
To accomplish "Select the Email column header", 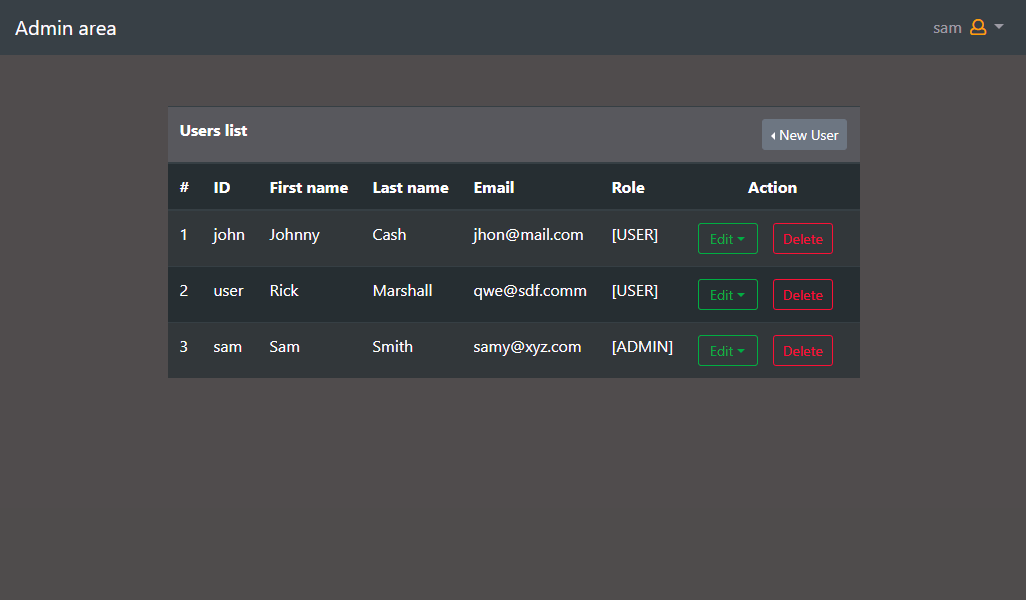I will pyautogui.click(x=494, y=188).
